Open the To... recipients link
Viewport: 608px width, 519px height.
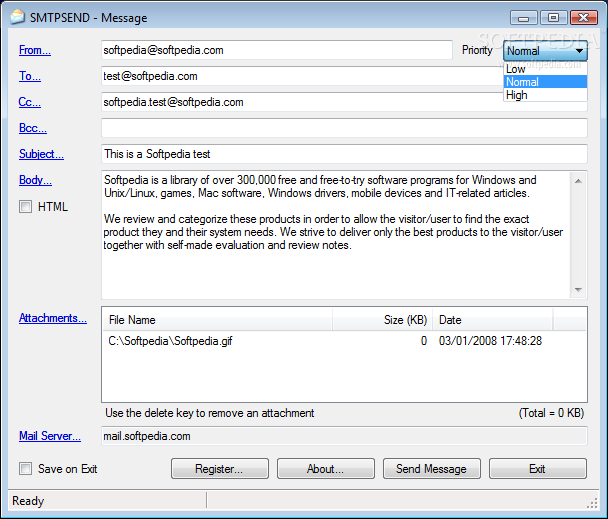29,76
